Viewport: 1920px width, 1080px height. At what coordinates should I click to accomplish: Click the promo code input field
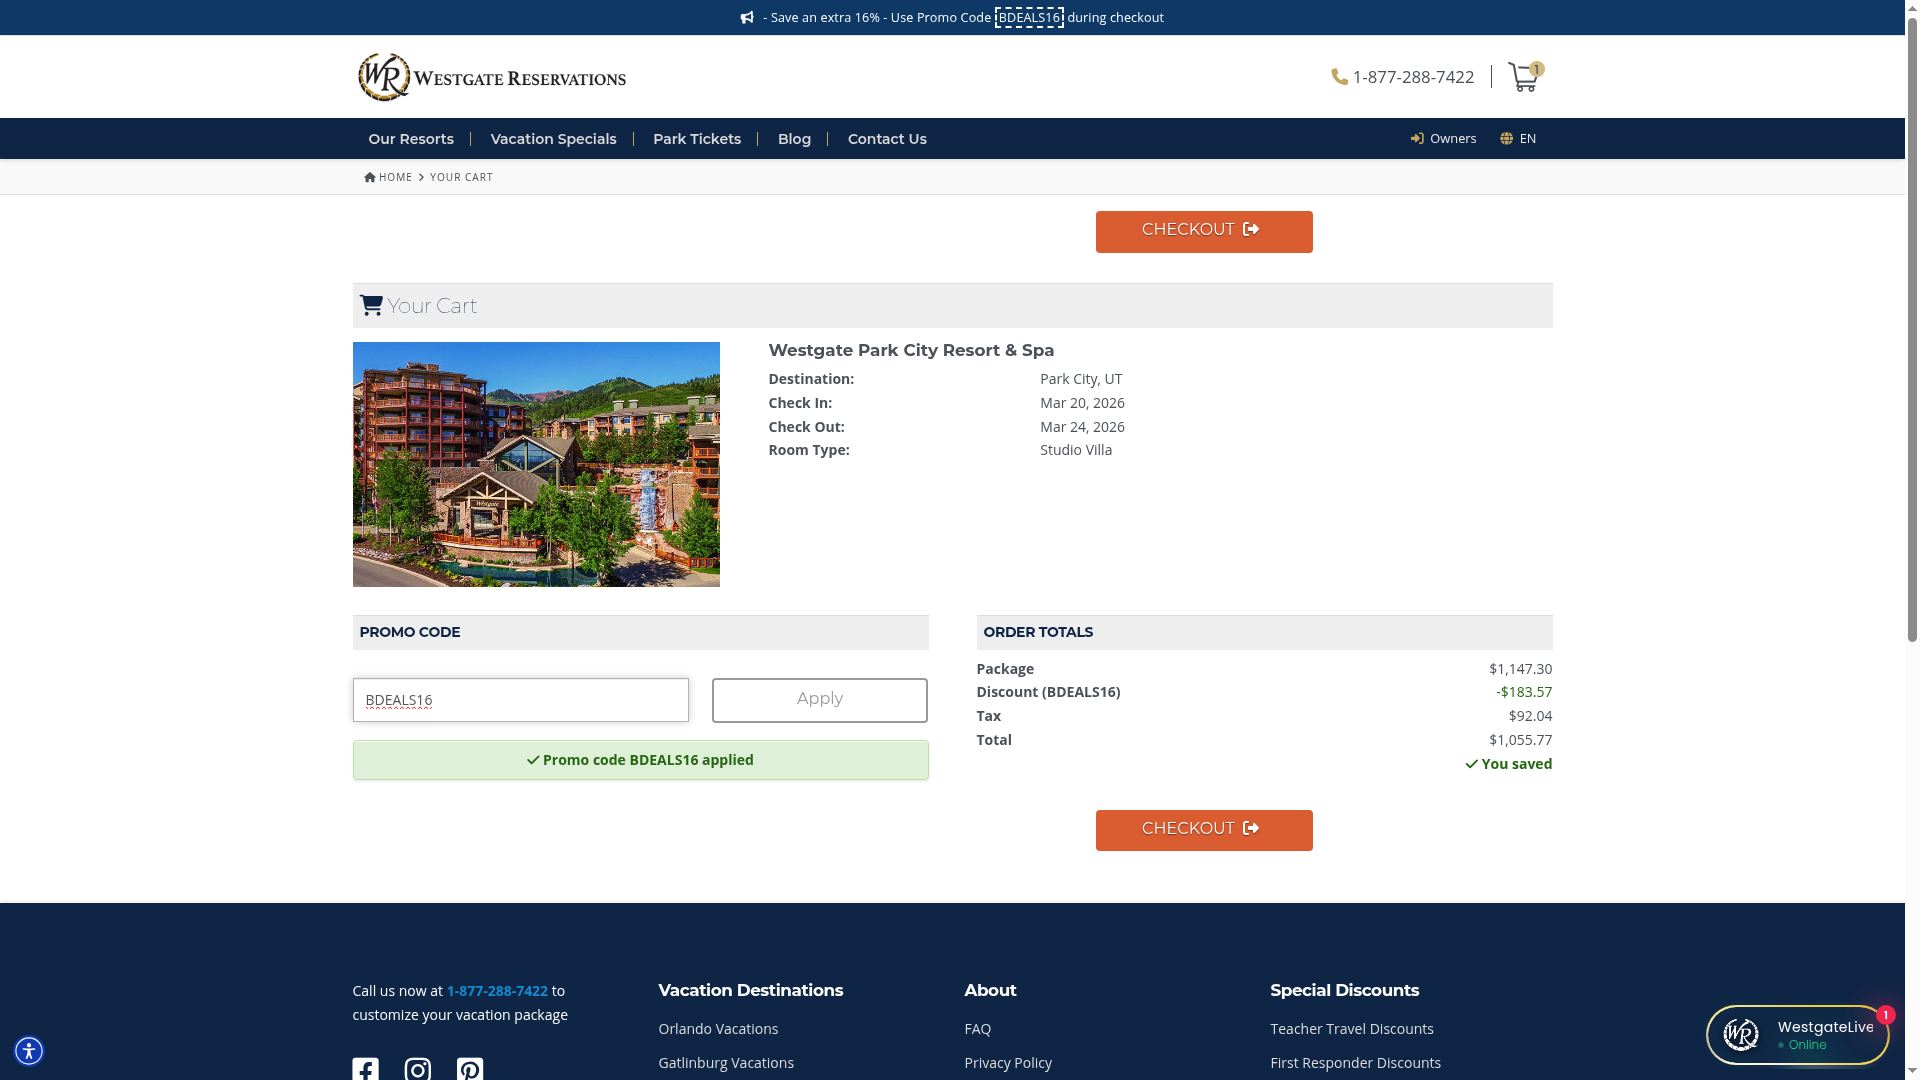520,700
